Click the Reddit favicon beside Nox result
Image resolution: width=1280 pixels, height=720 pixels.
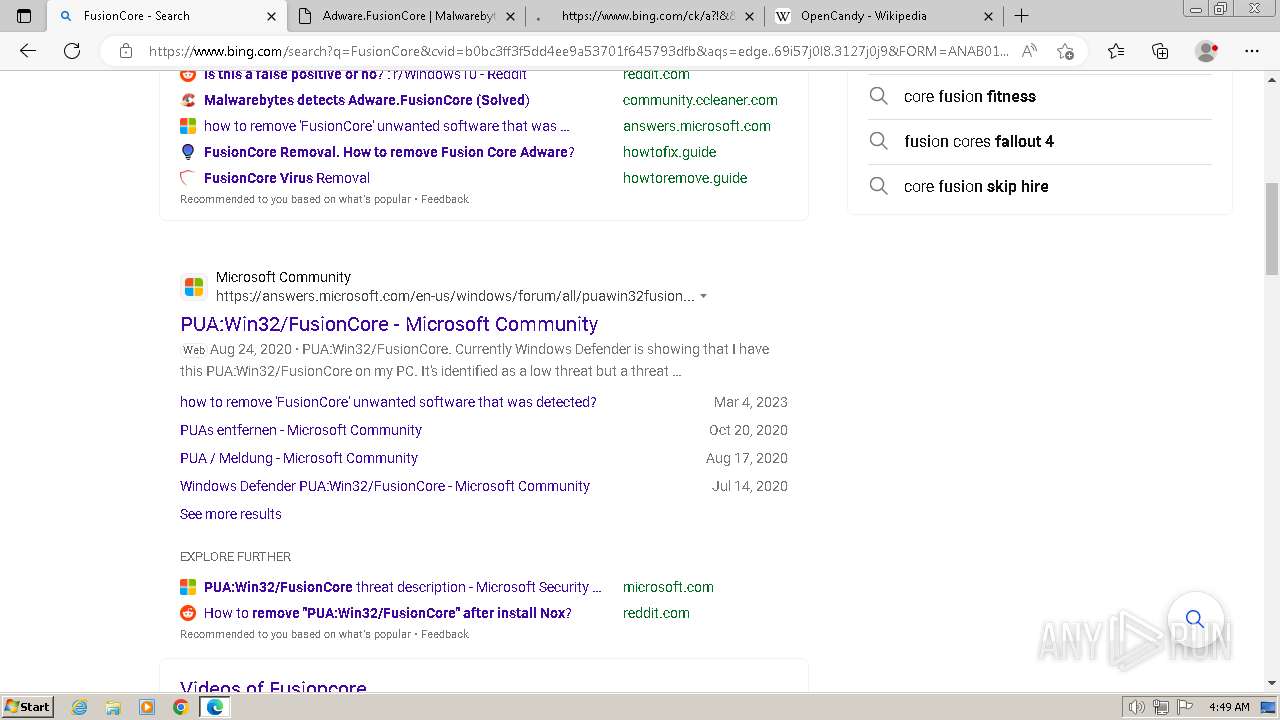188,613
